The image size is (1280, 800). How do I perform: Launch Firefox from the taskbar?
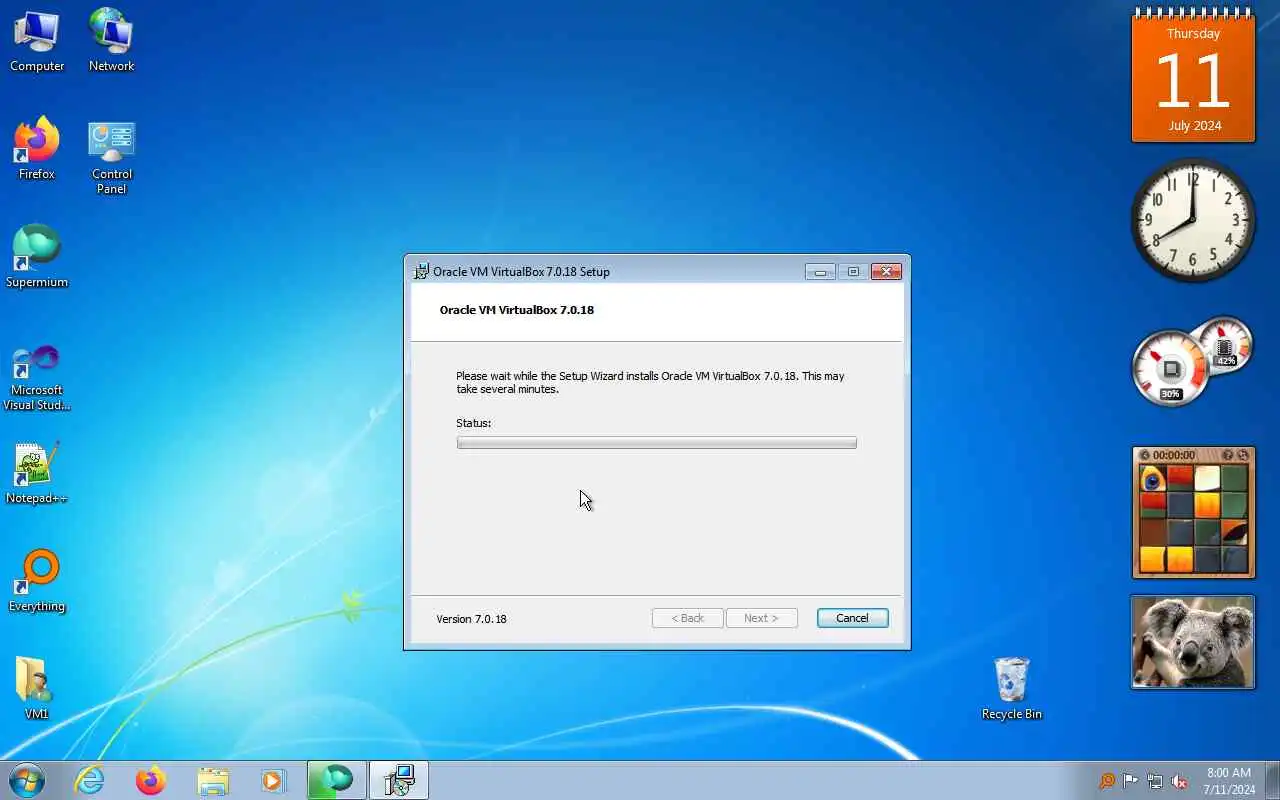click(151, 780)
